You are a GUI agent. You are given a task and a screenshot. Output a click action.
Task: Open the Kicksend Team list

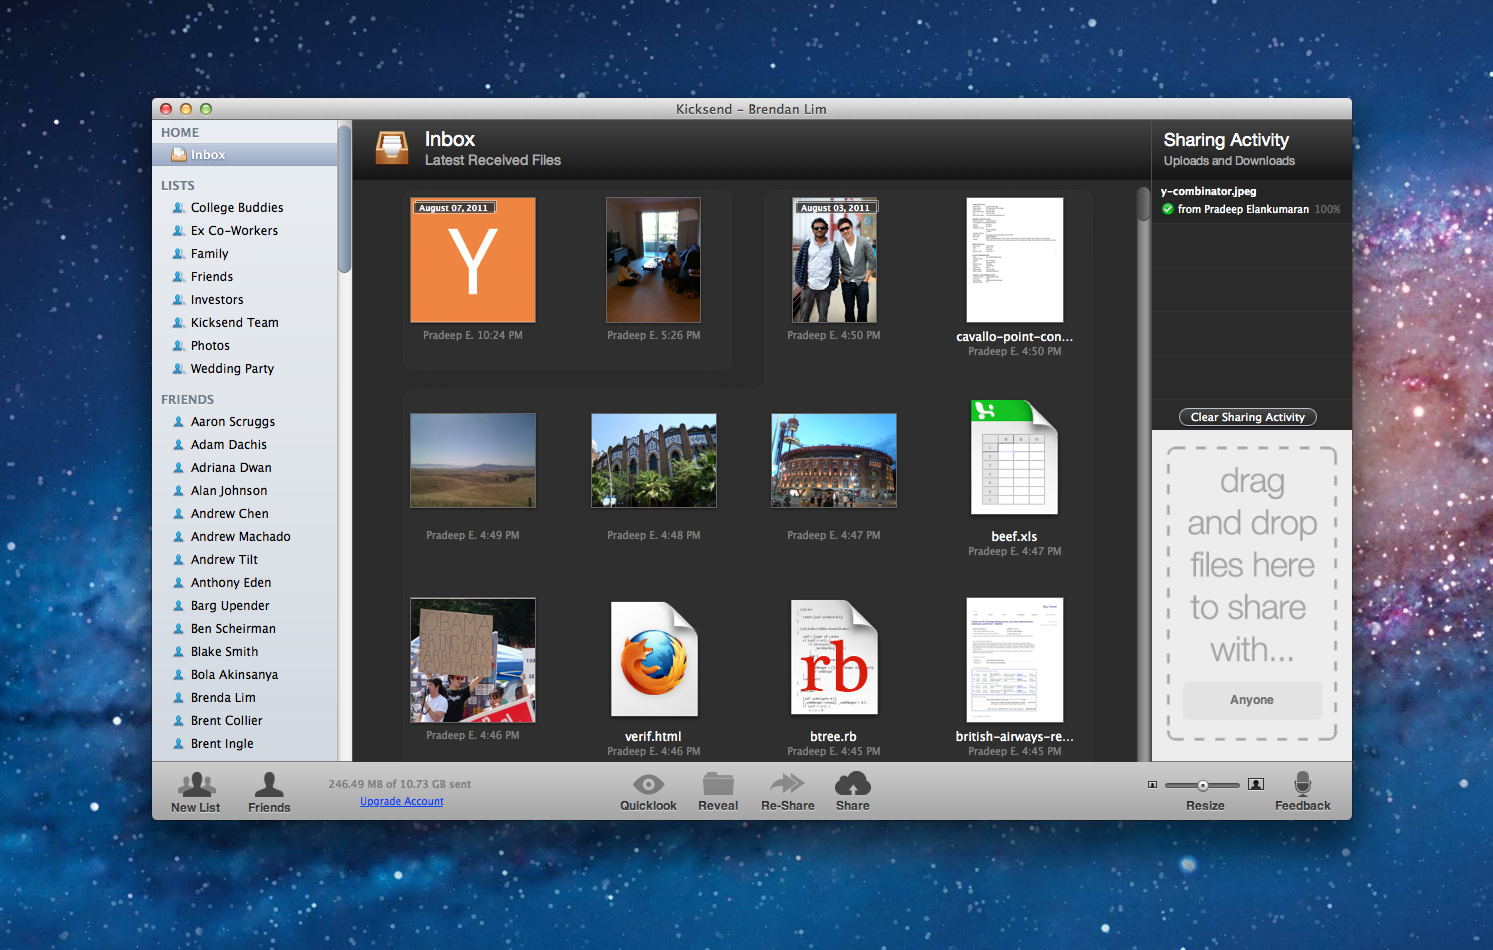pos(234,323)
